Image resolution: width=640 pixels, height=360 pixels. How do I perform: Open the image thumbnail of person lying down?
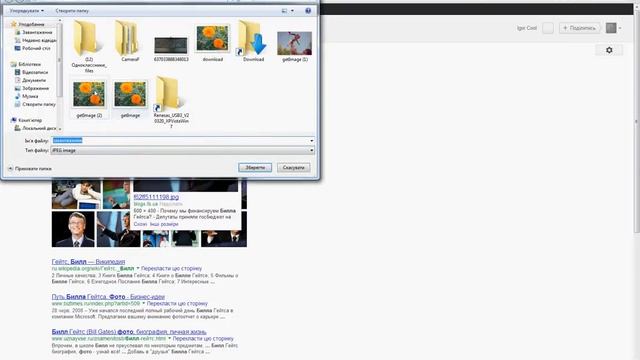point(76,194)
